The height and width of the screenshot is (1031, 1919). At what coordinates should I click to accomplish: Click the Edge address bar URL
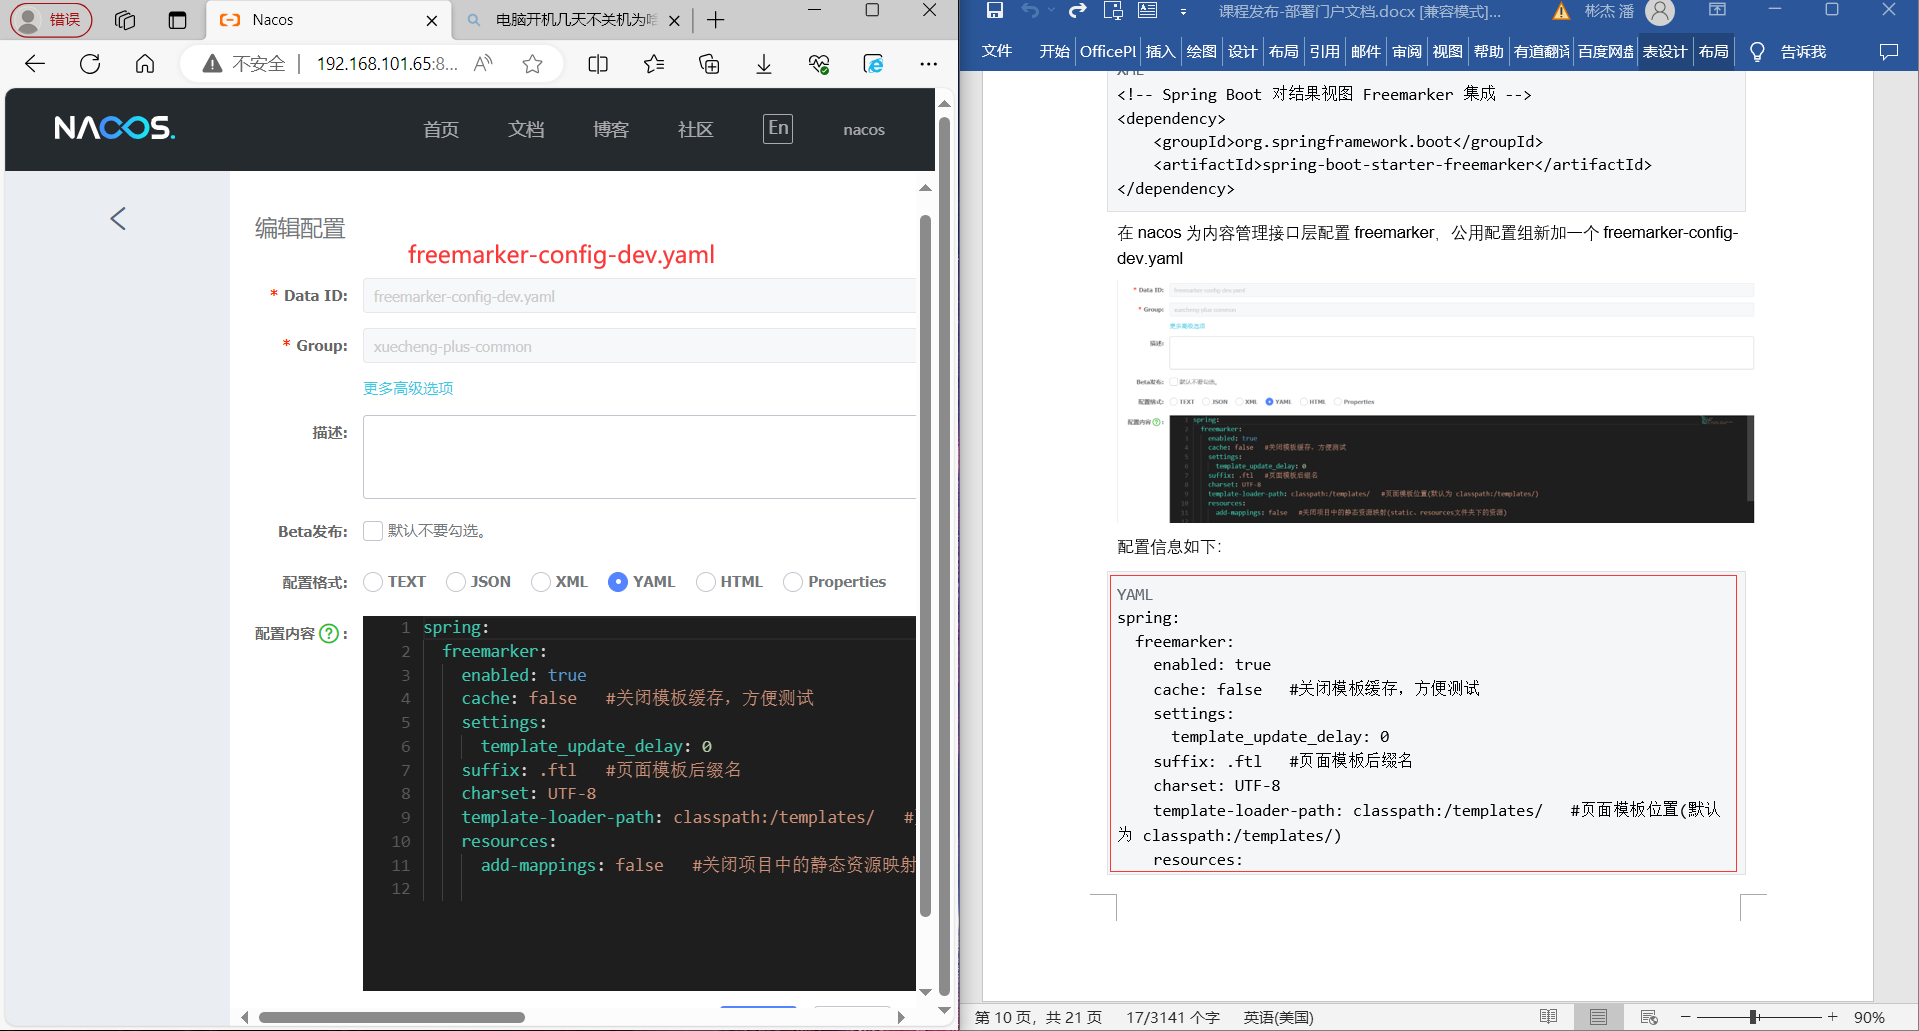[x=387, y=64]
